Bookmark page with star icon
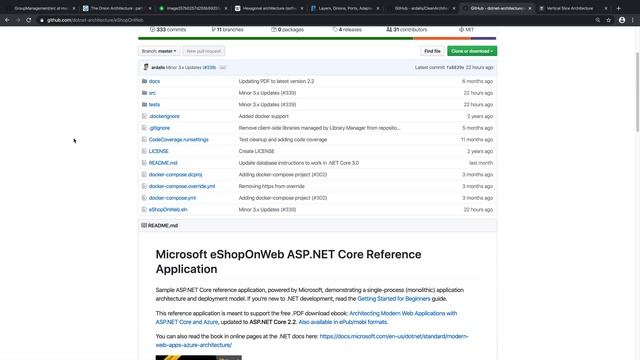This screenshot has height=360, width=640. click(x=609, y=20)
